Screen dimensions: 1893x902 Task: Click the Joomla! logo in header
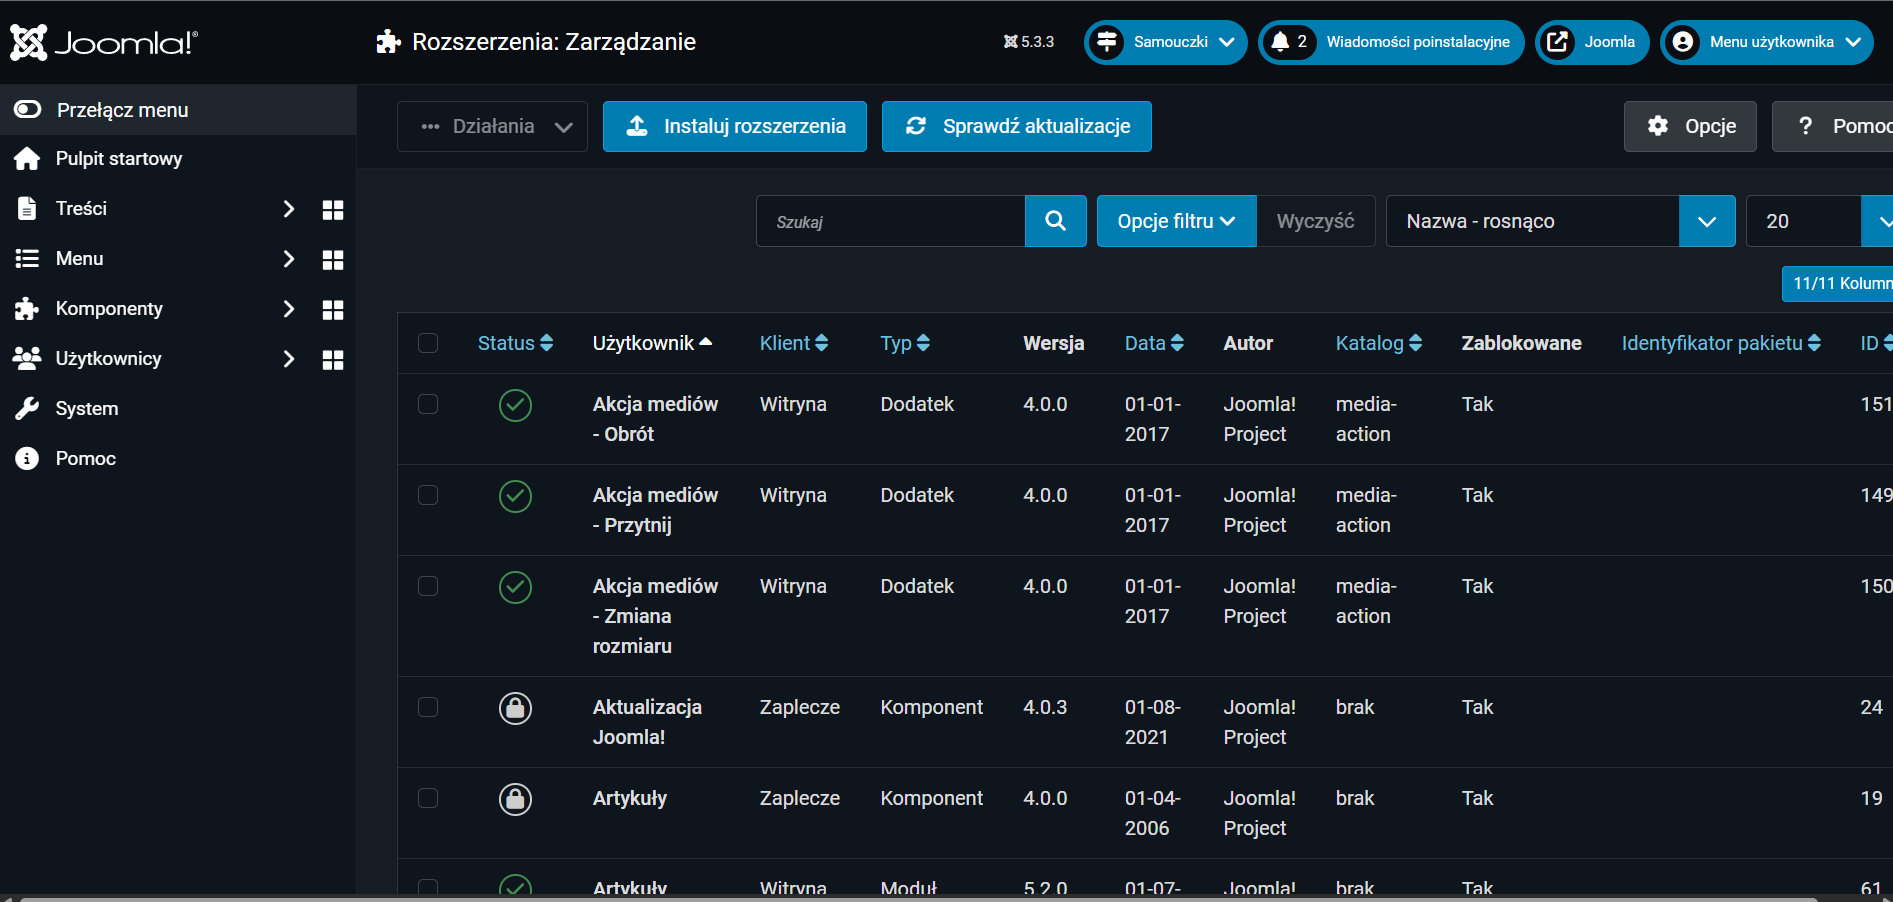pyautogui.click(x=104, y=42)
